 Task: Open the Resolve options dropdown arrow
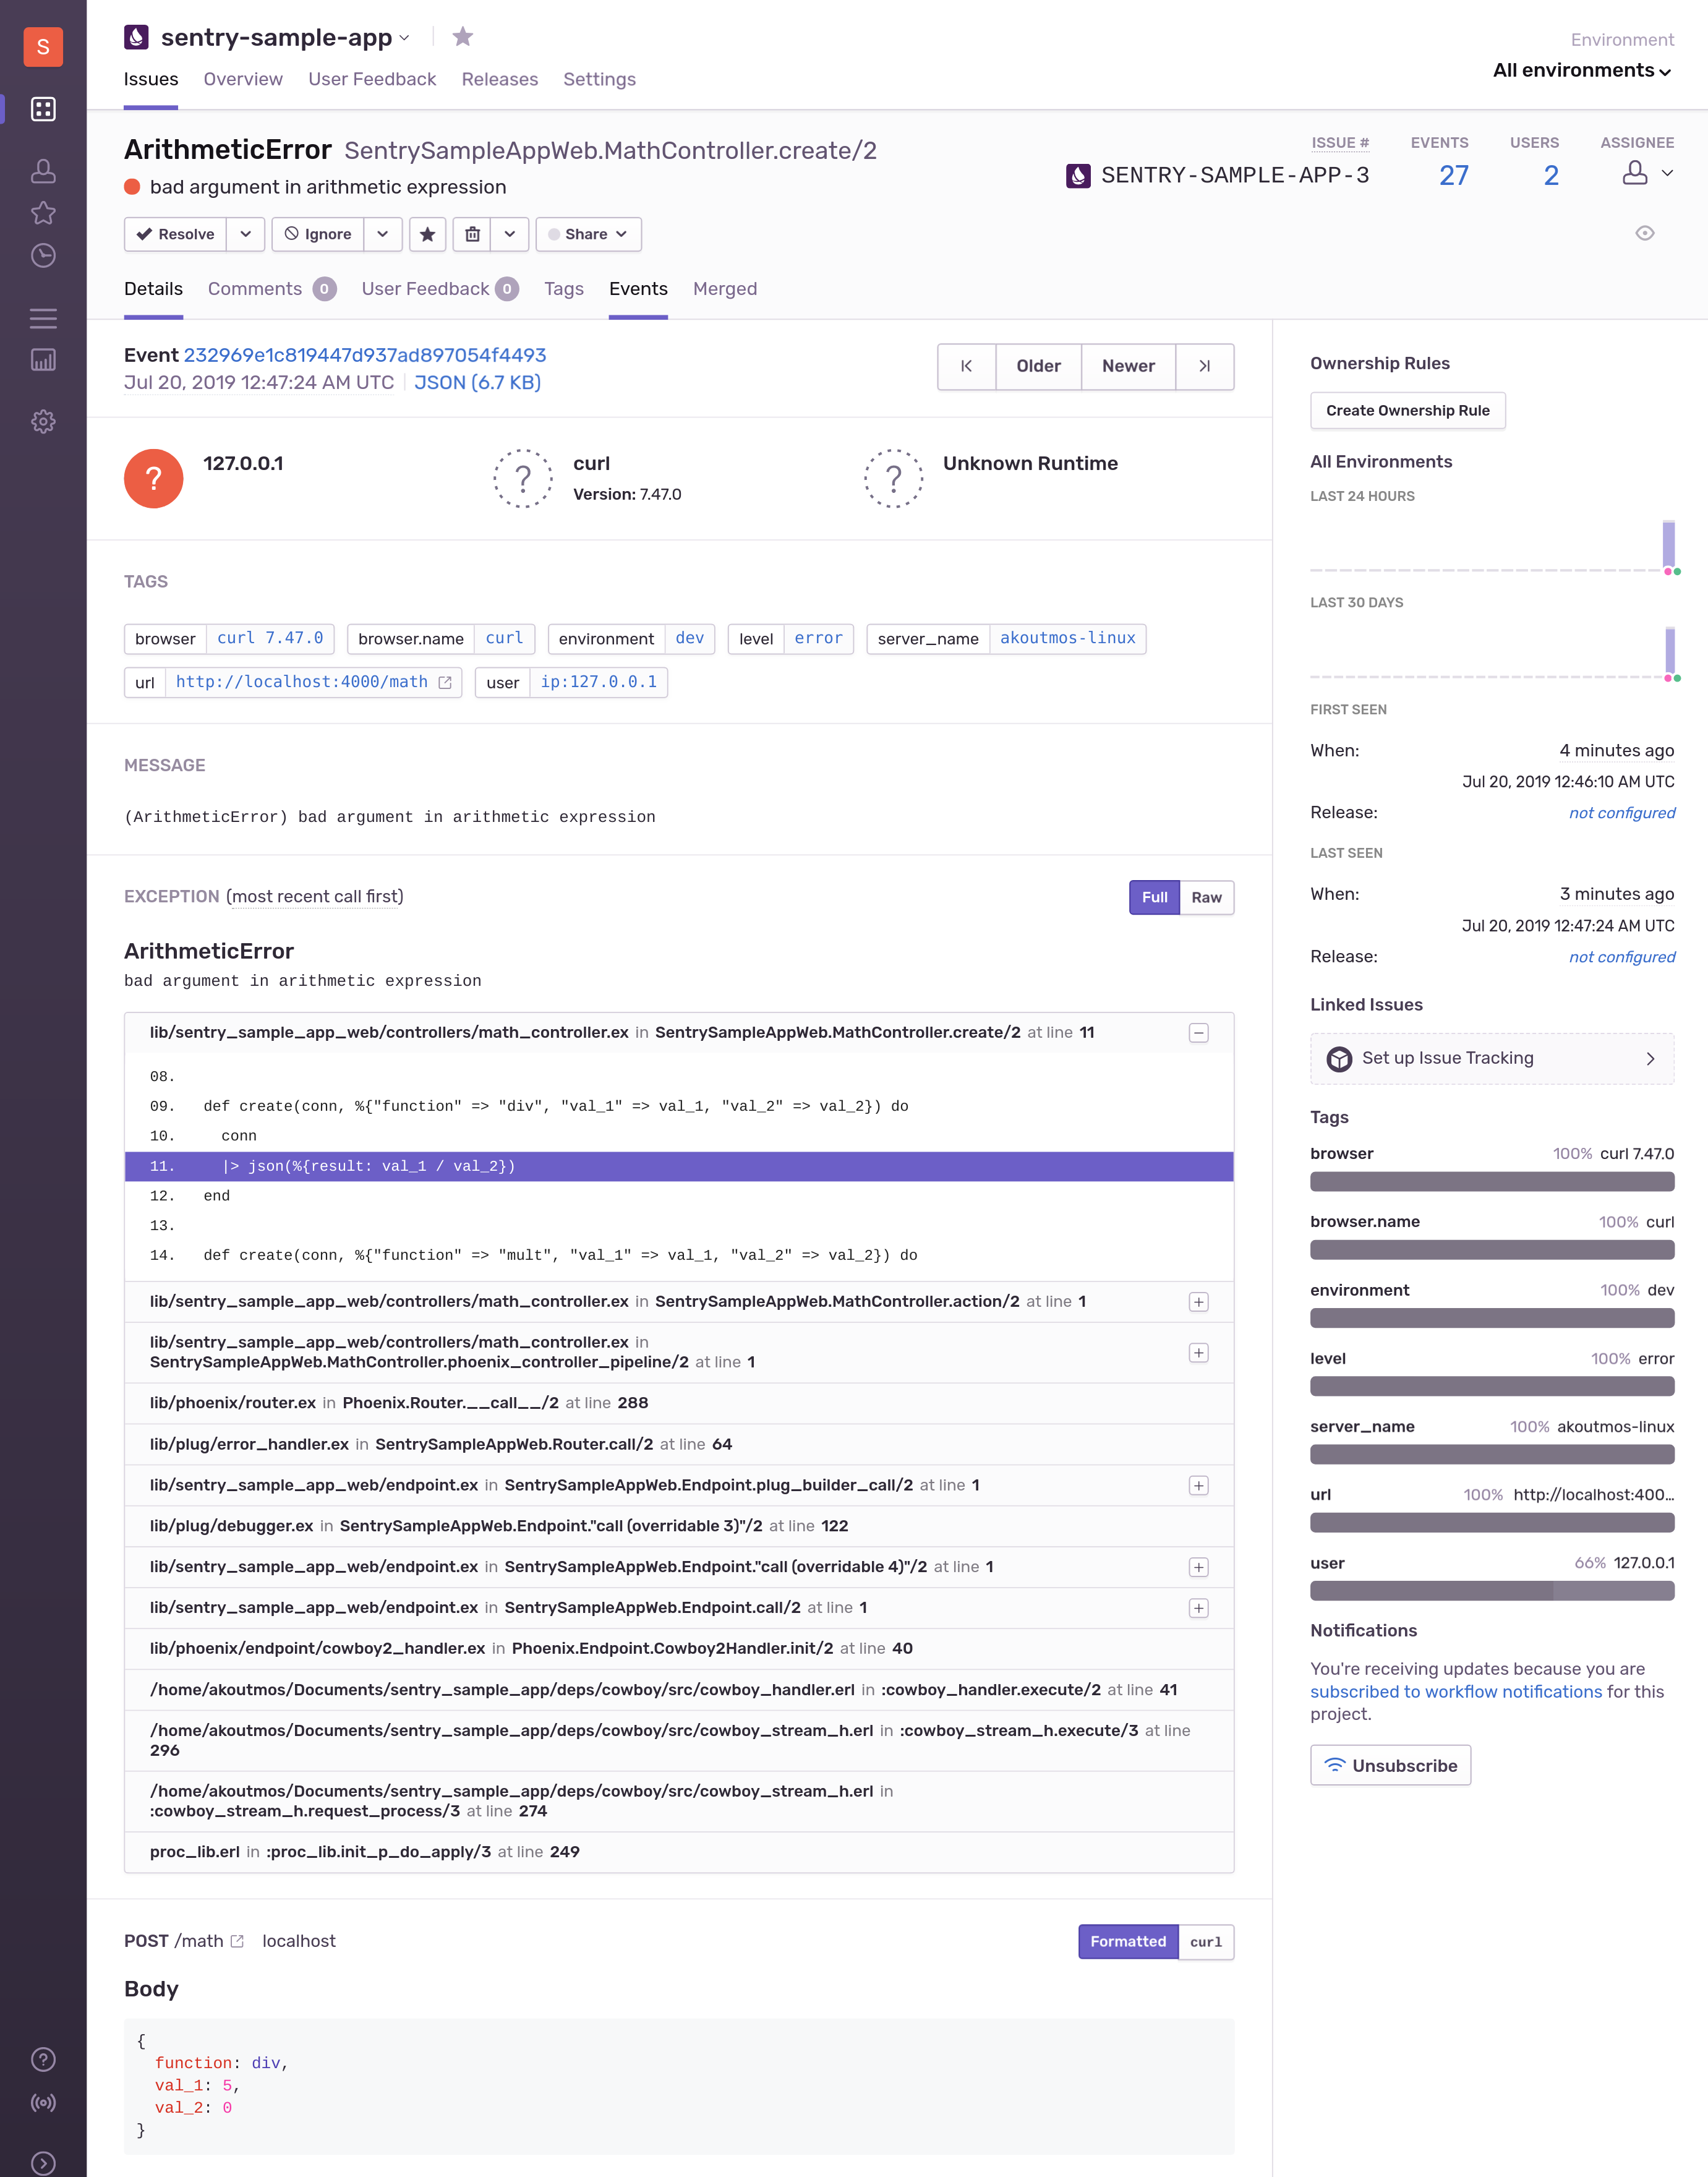click(245, 234)
